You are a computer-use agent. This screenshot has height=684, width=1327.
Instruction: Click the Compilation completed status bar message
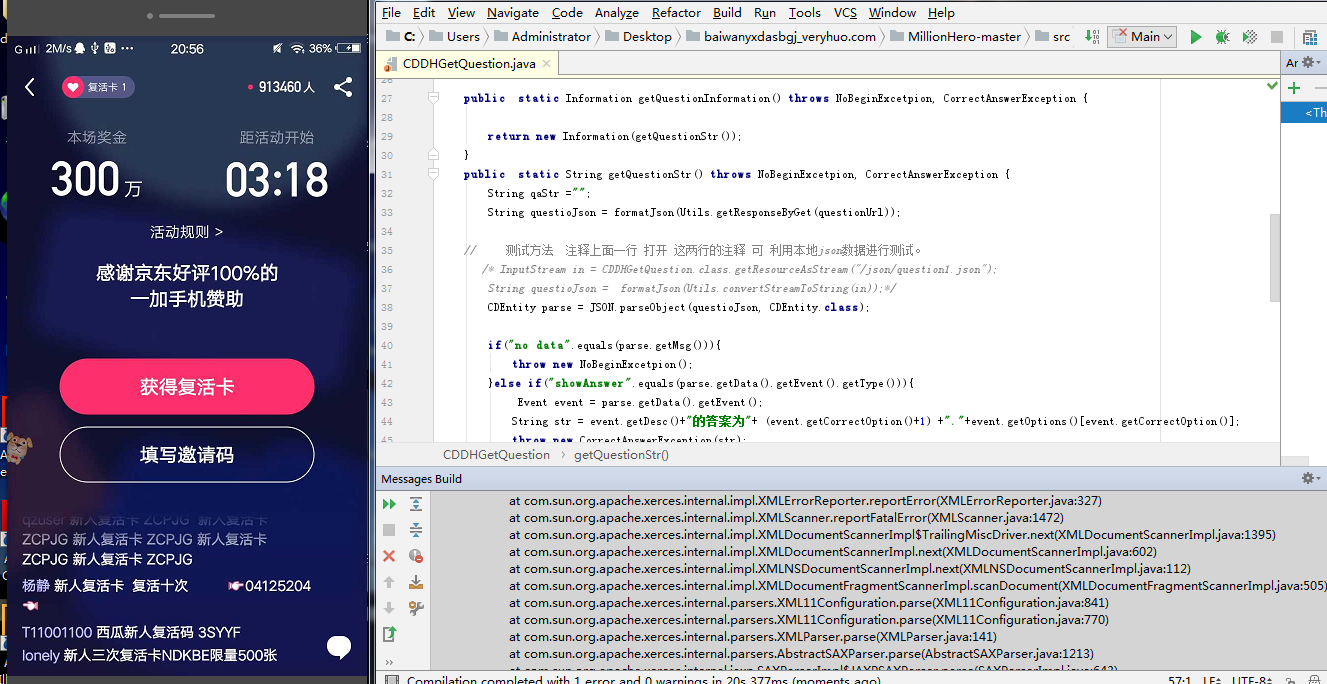643,681
